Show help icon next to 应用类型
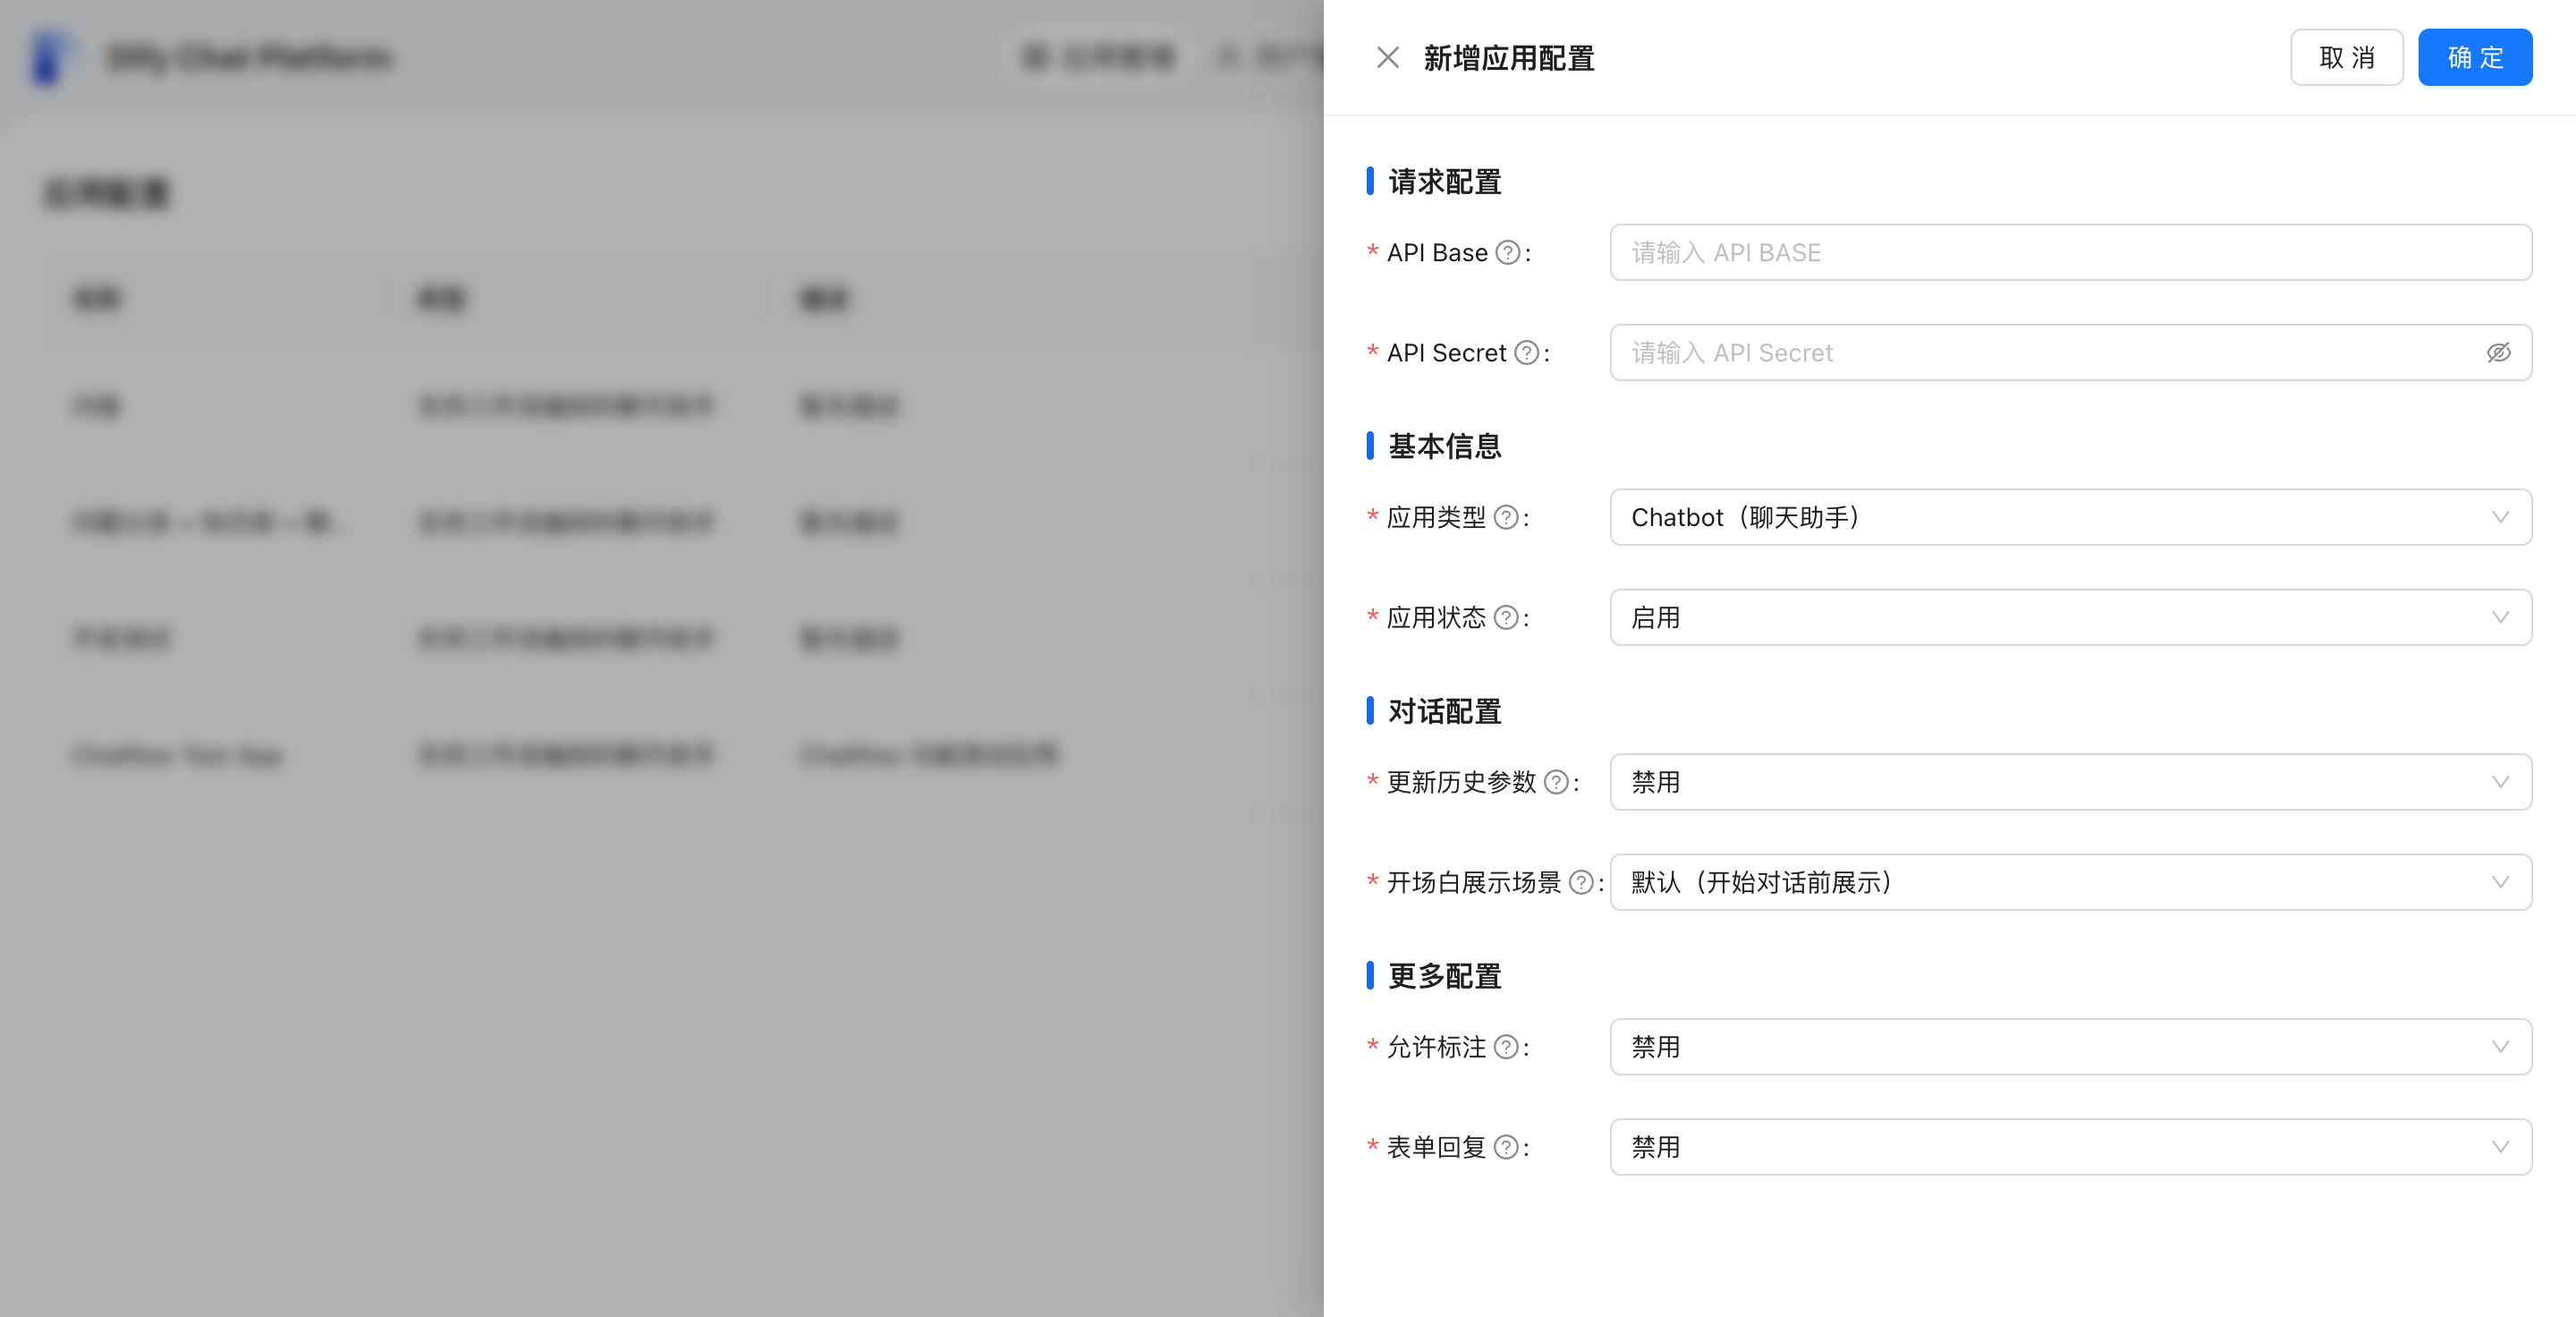Viewport: 2576px width, 1317px height. pos(1505,518)
